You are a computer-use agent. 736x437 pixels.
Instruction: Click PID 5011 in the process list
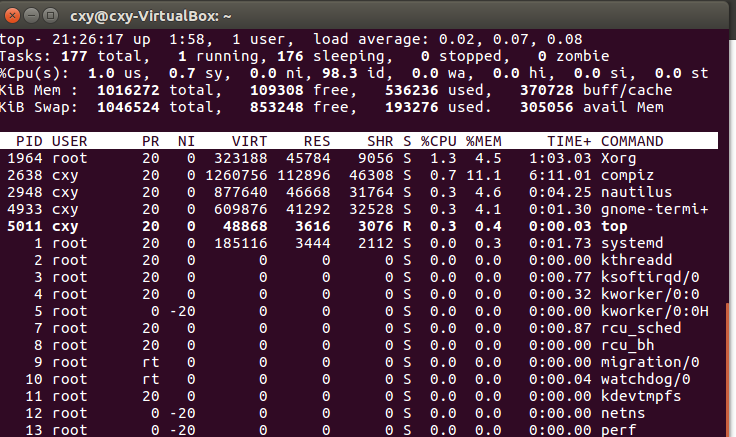click(x=24, y=226)
